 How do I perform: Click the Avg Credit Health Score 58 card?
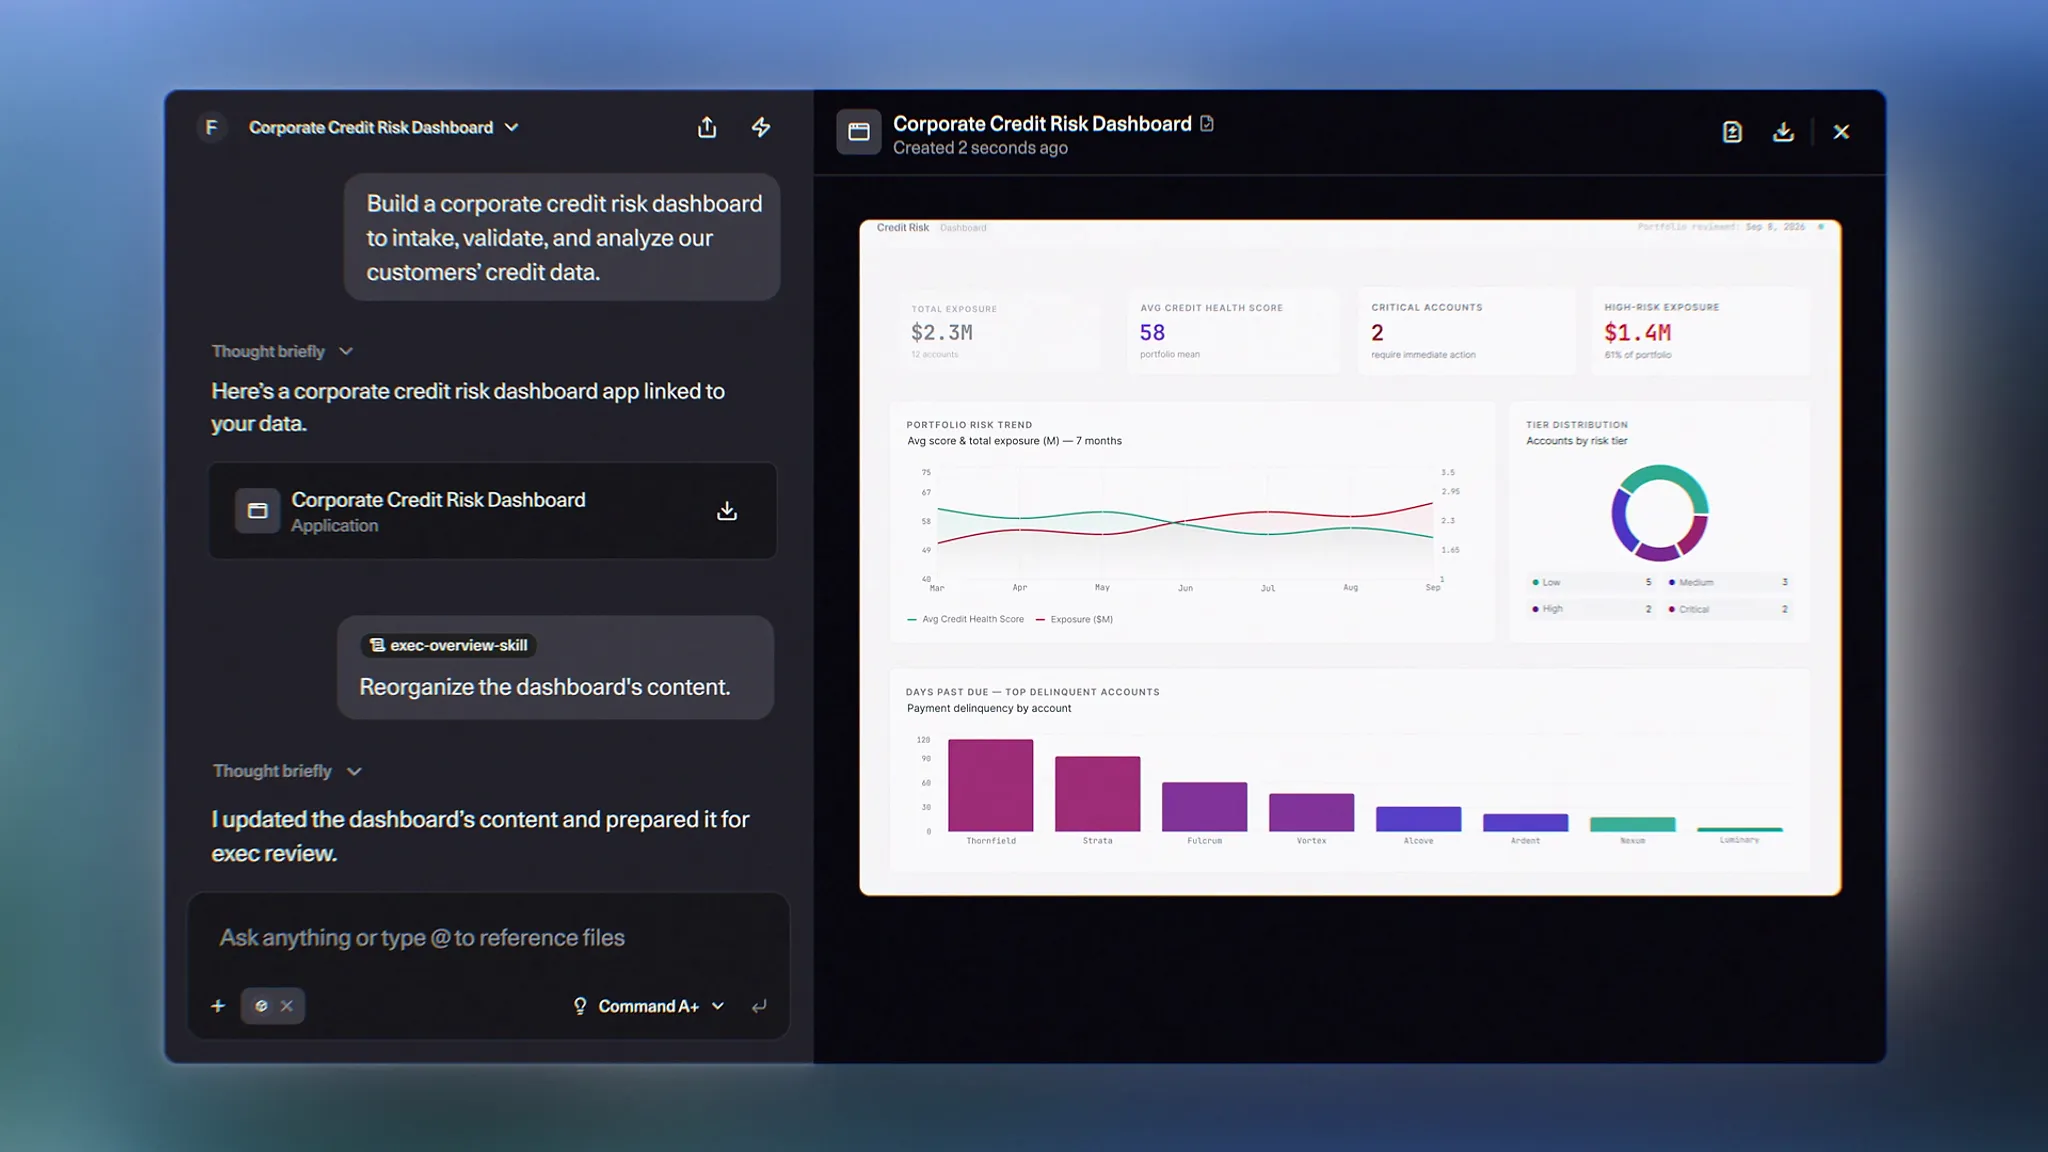click(1233, 331)
